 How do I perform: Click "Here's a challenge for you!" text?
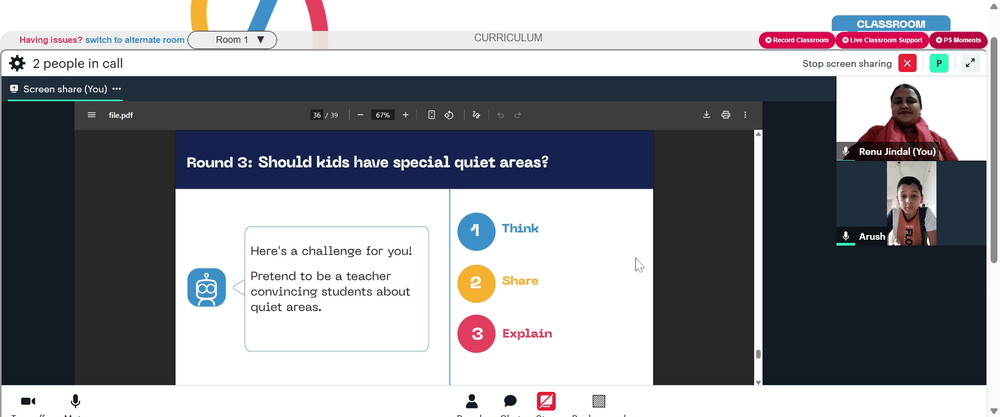point(331,251)
